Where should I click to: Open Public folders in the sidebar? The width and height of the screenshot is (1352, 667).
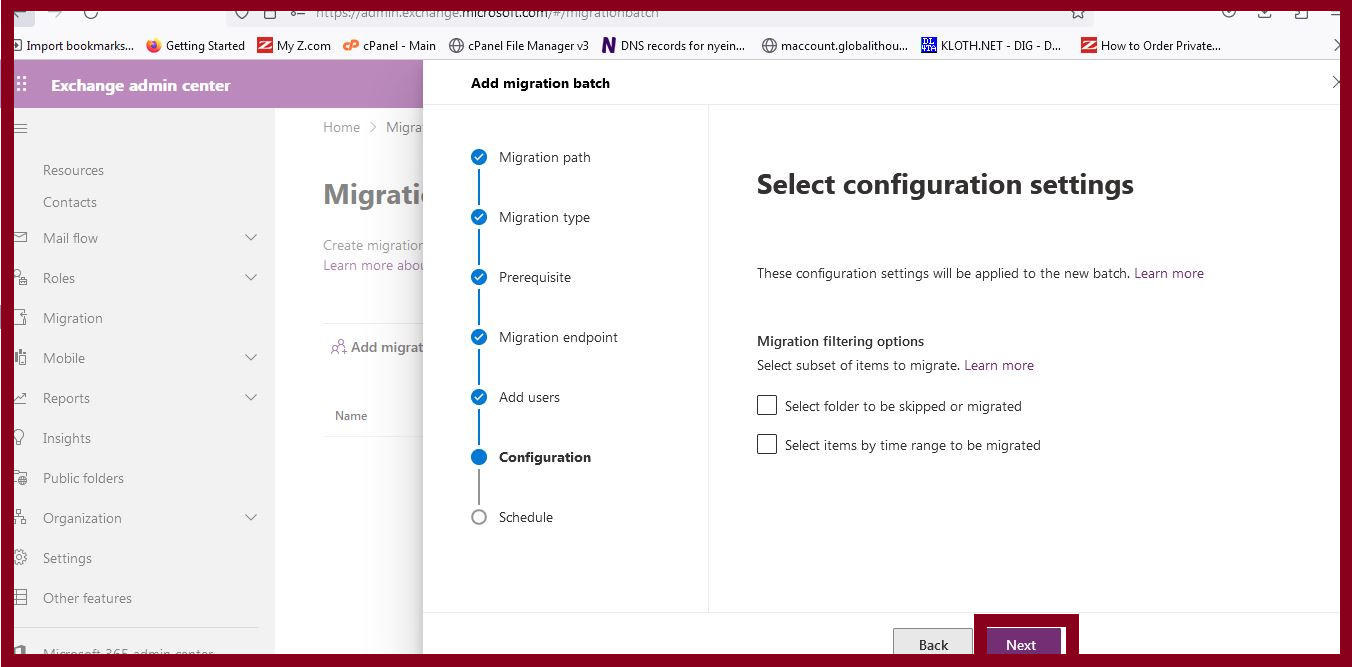[x=83, y=478]
